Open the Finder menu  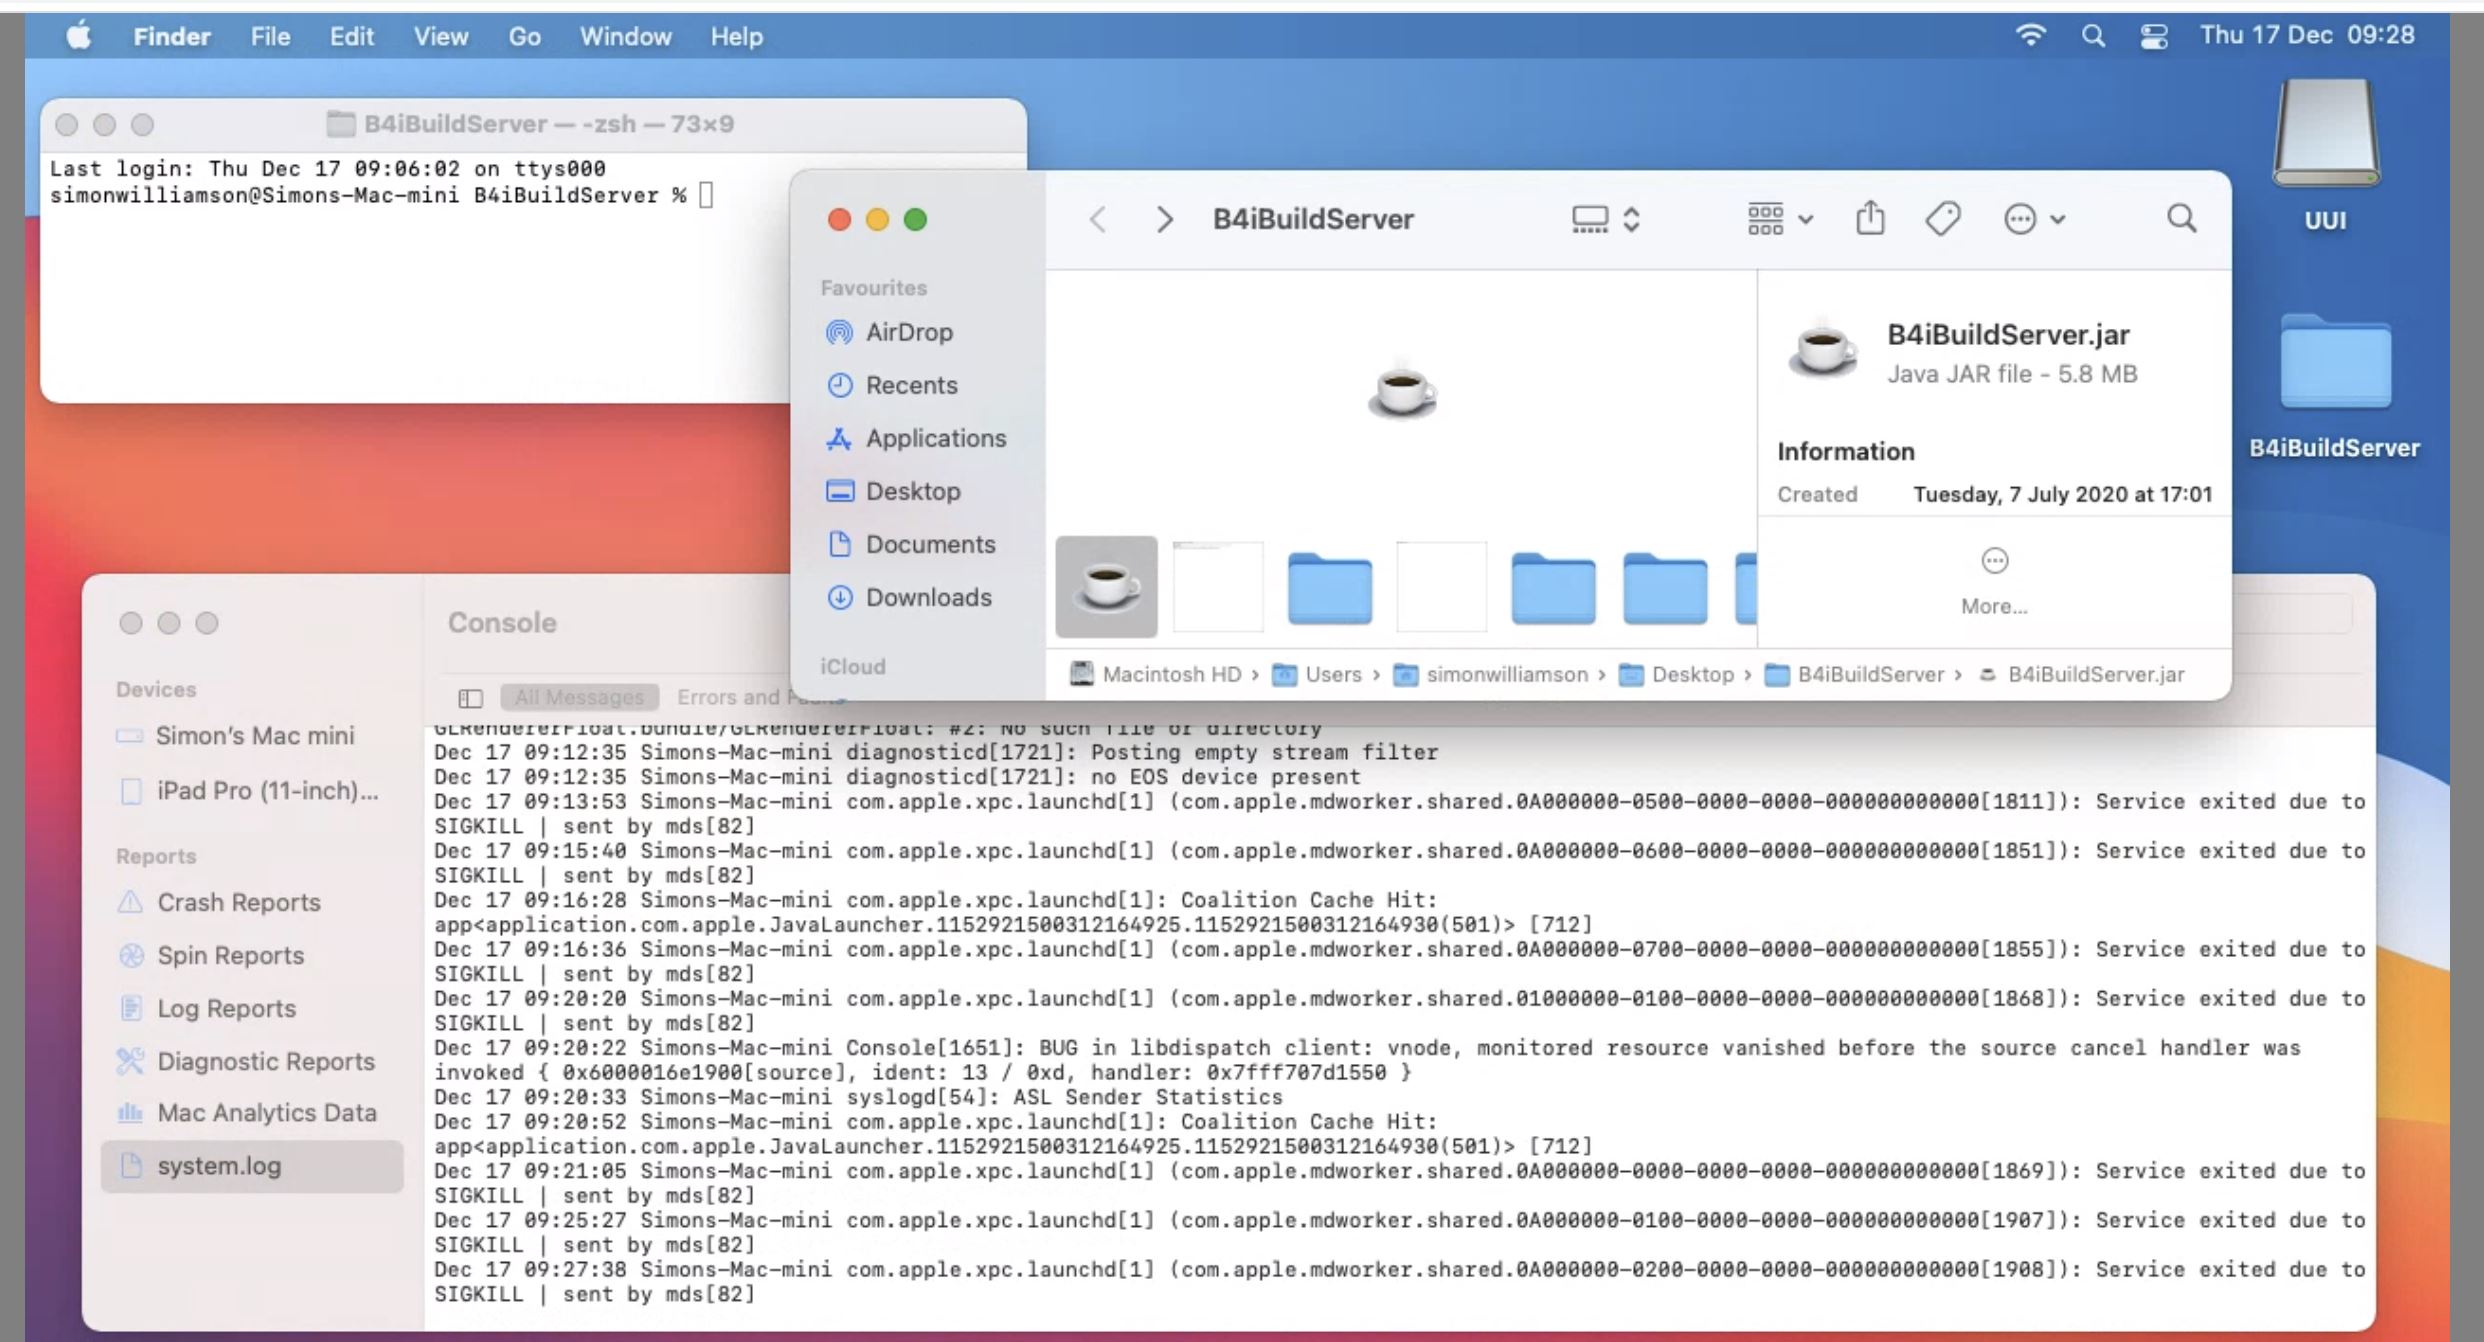click(172, 36)
